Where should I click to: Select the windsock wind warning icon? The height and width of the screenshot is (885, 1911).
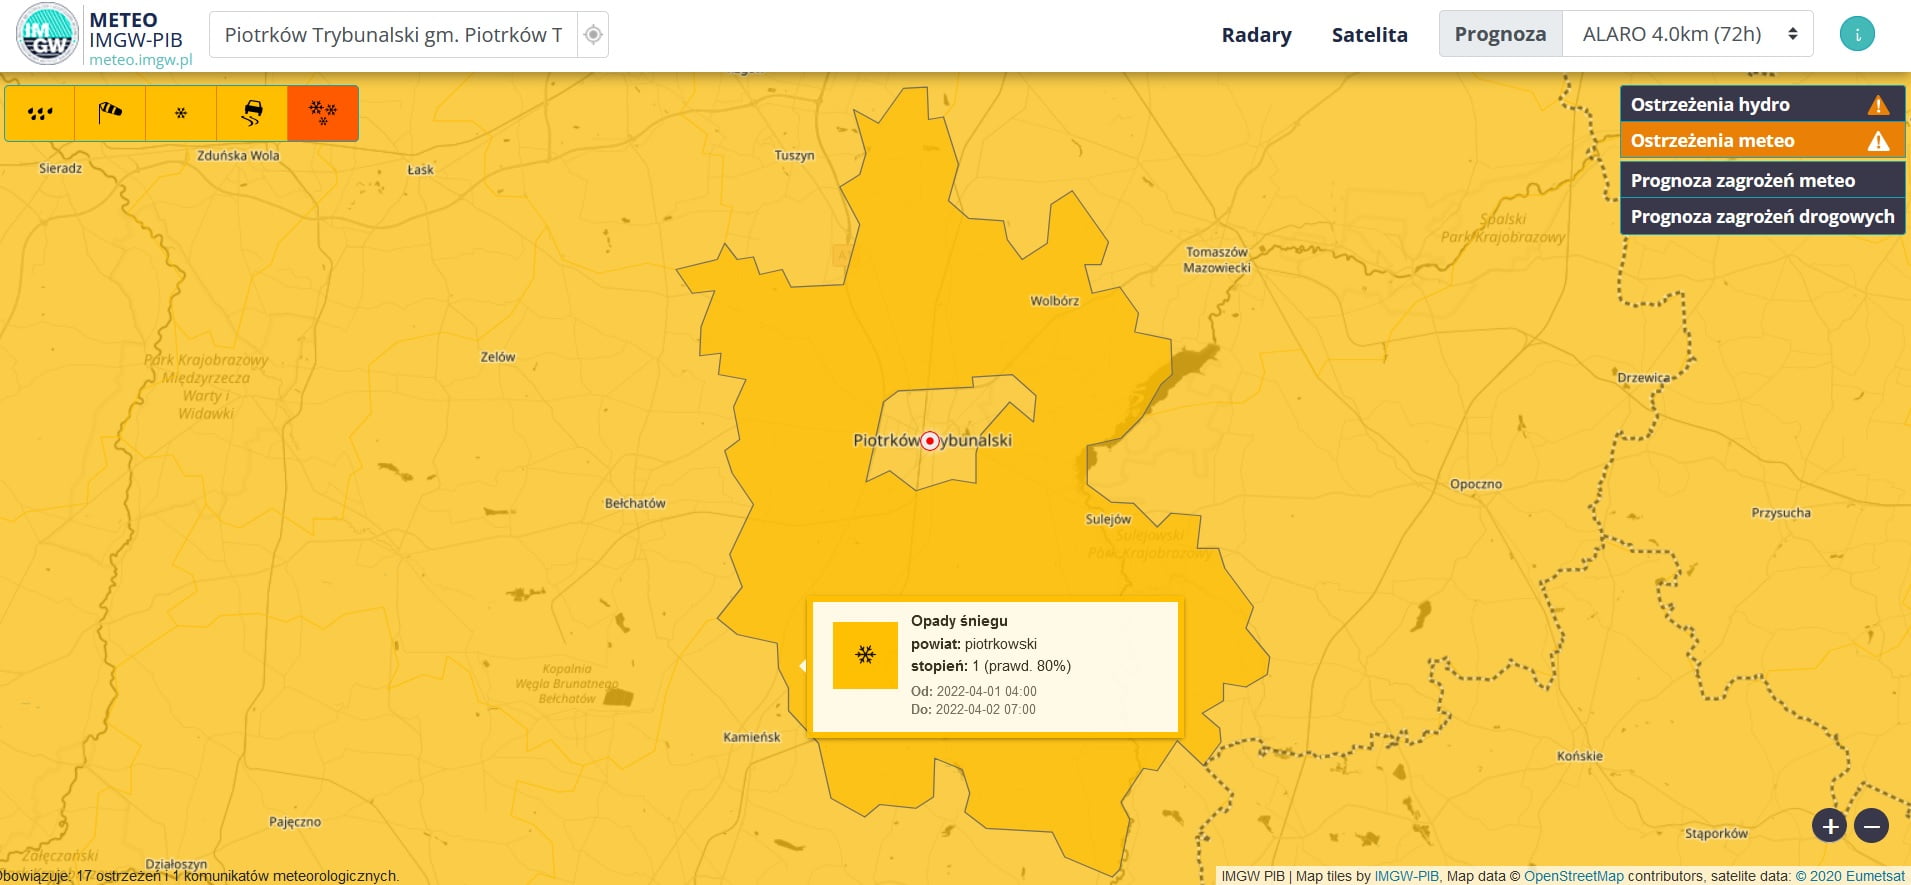(110, 113)
